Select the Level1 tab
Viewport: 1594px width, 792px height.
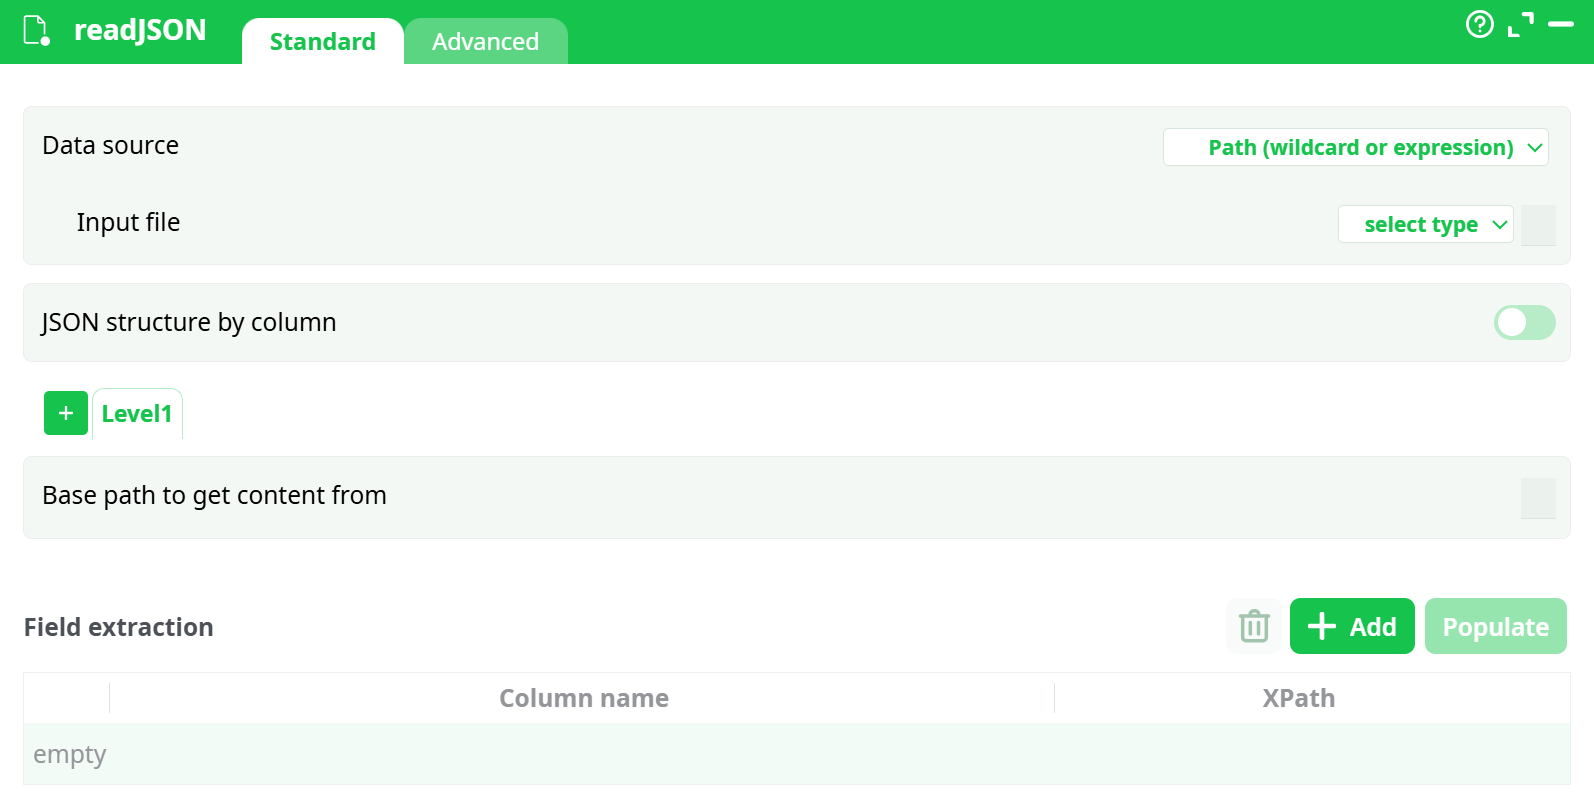137,414
